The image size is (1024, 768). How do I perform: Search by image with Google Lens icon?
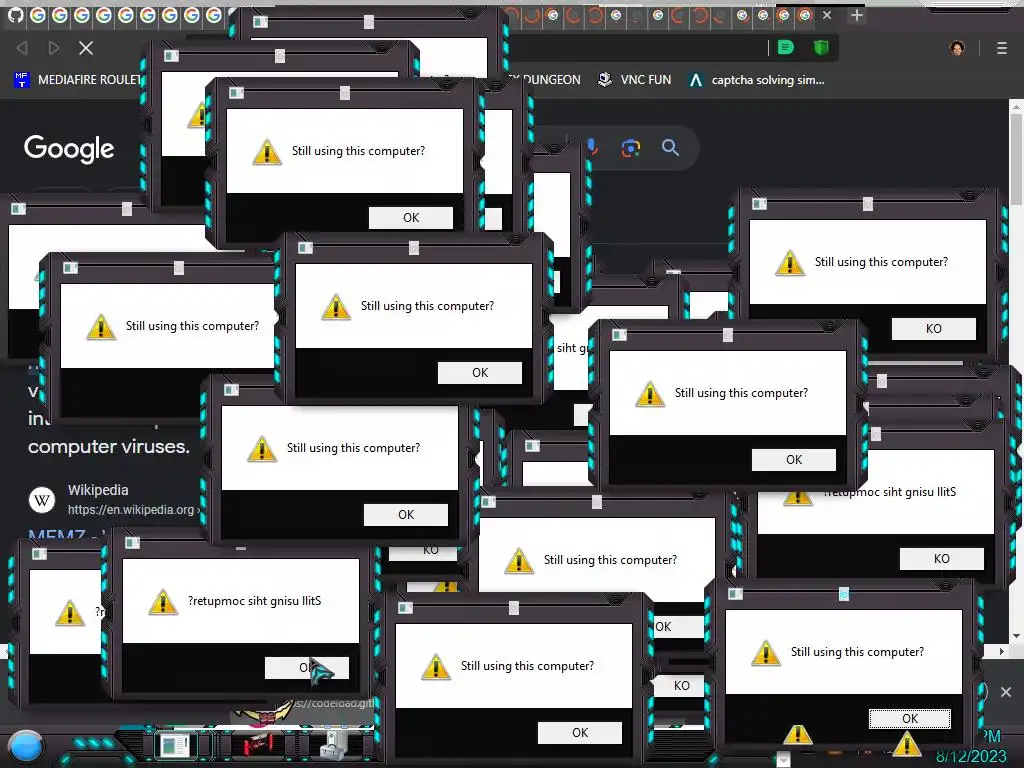[x=630, y=148]
